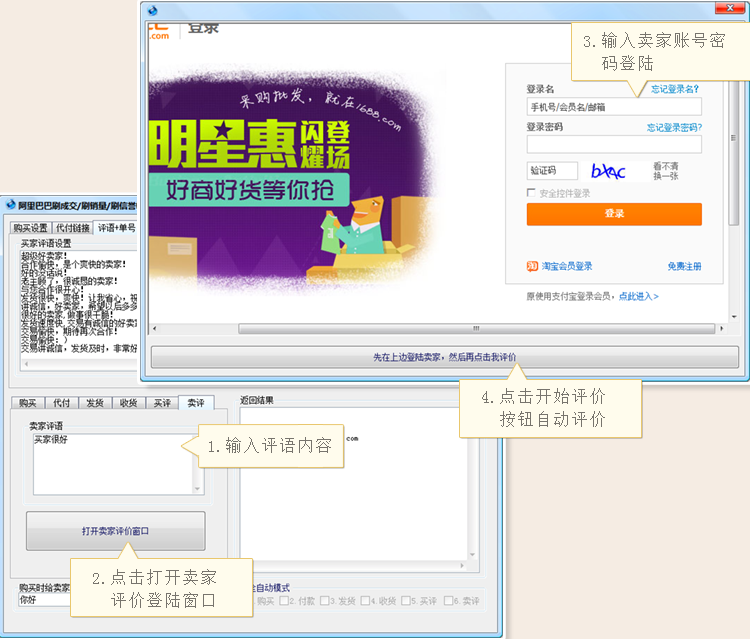750x639 pixels.
Task: Click the orange 登录 button
Action: (614, 214)
